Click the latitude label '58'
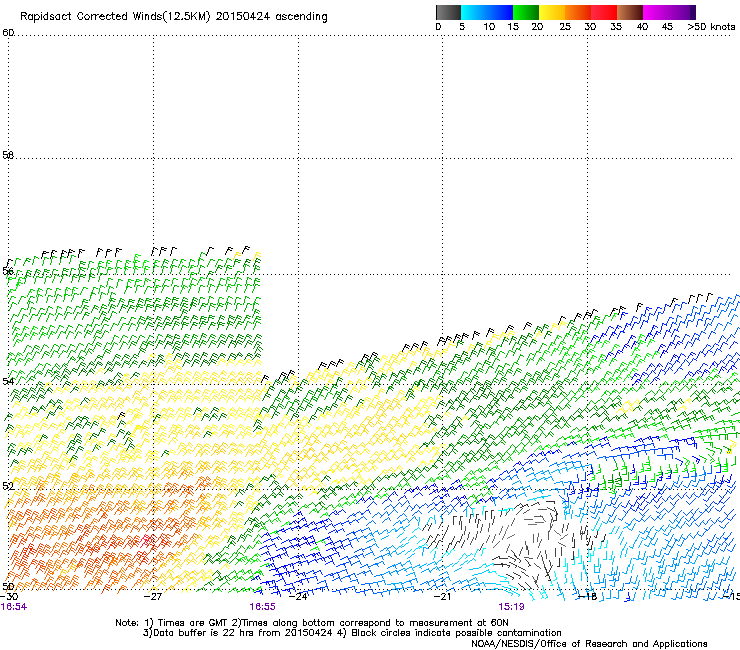The image size is (740, 650). pyautogui.click(x=8, y=155)
